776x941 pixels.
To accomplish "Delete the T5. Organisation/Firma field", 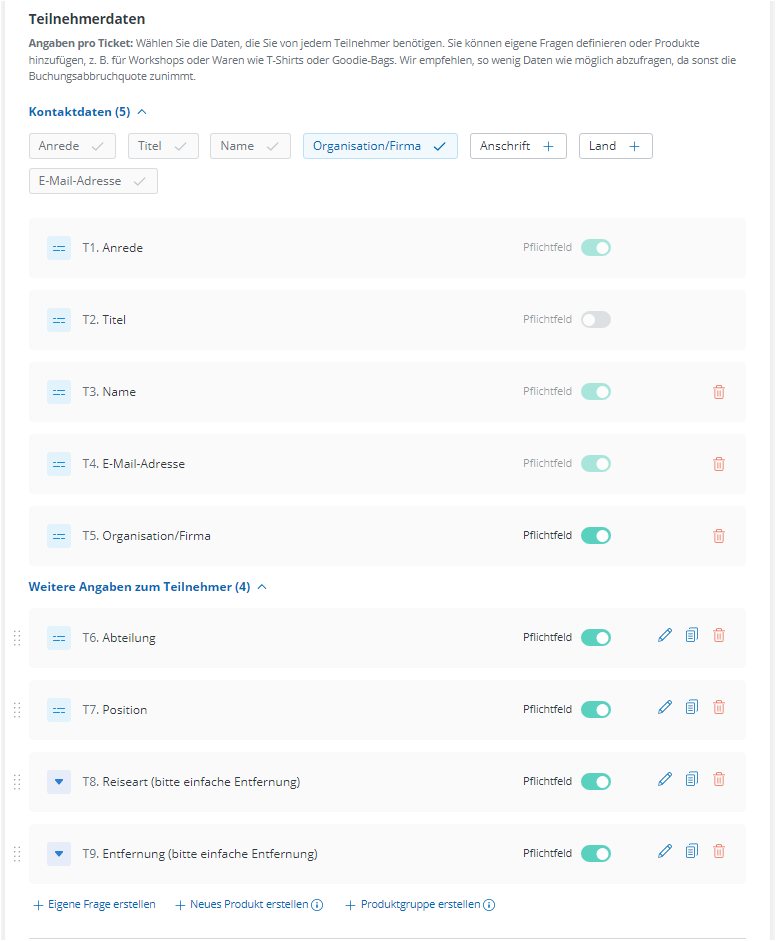I will tap(718, 536).
